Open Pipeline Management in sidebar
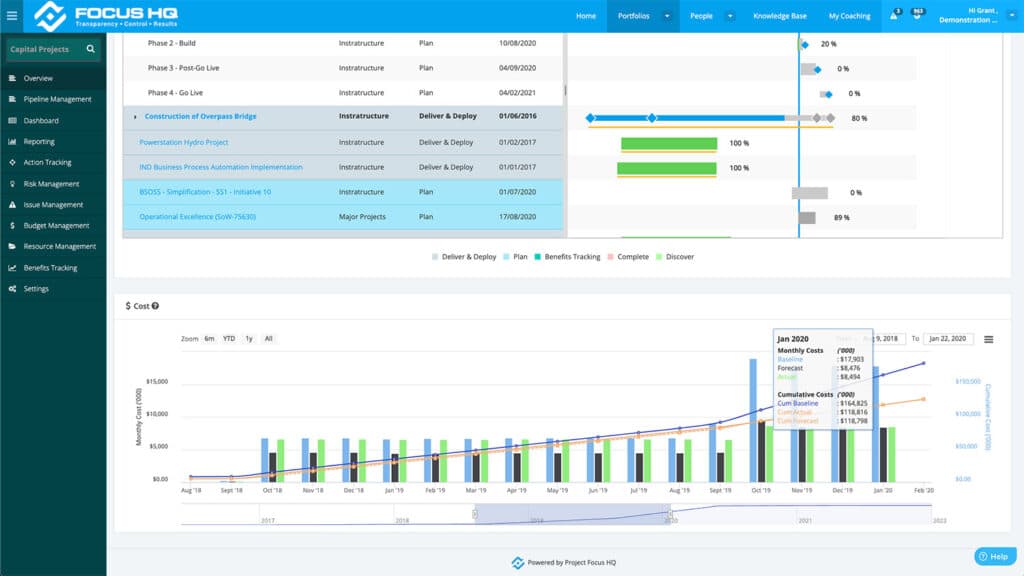Image resolution: width=1024 pixels, height=576 pixels. [57, 99]
